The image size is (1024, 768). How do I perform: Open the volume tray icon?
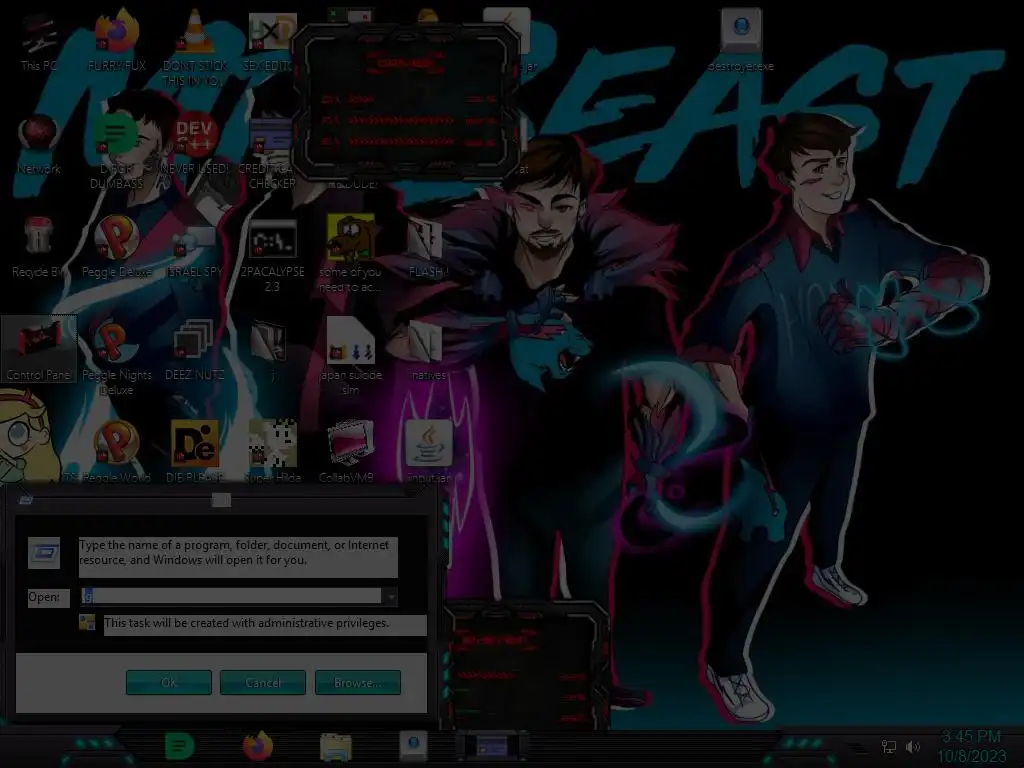[913, 746]
